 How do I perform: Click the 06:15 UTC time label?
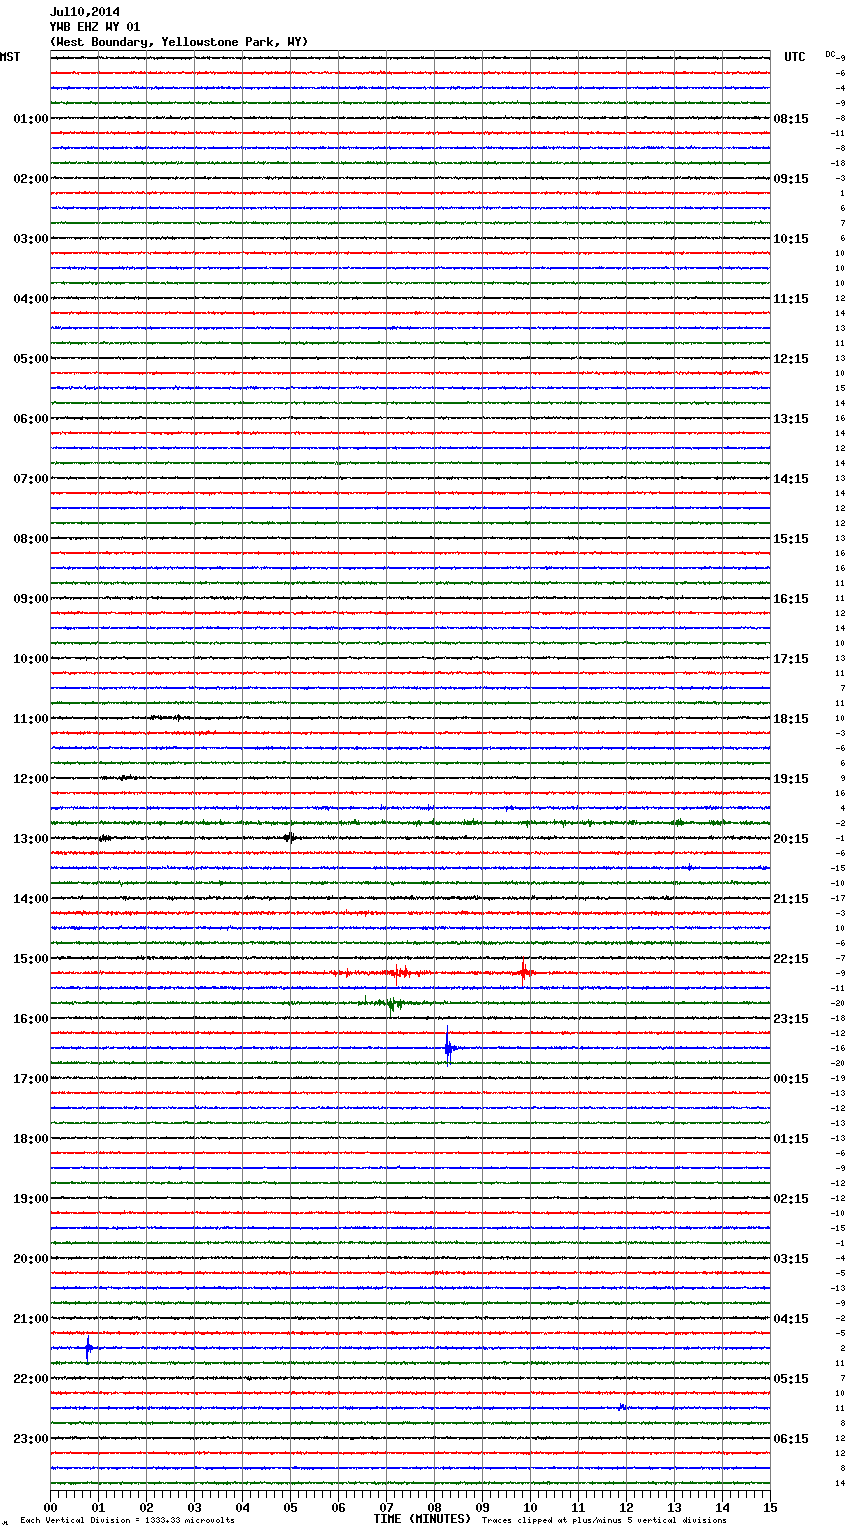[x=791, y=1439]
